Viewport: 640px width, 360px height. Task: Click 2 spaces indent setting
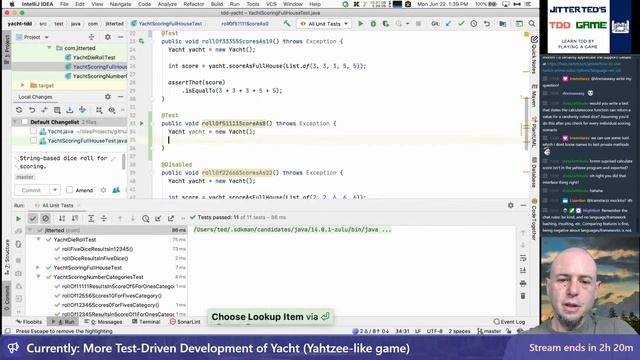click(x=460, y=331)
